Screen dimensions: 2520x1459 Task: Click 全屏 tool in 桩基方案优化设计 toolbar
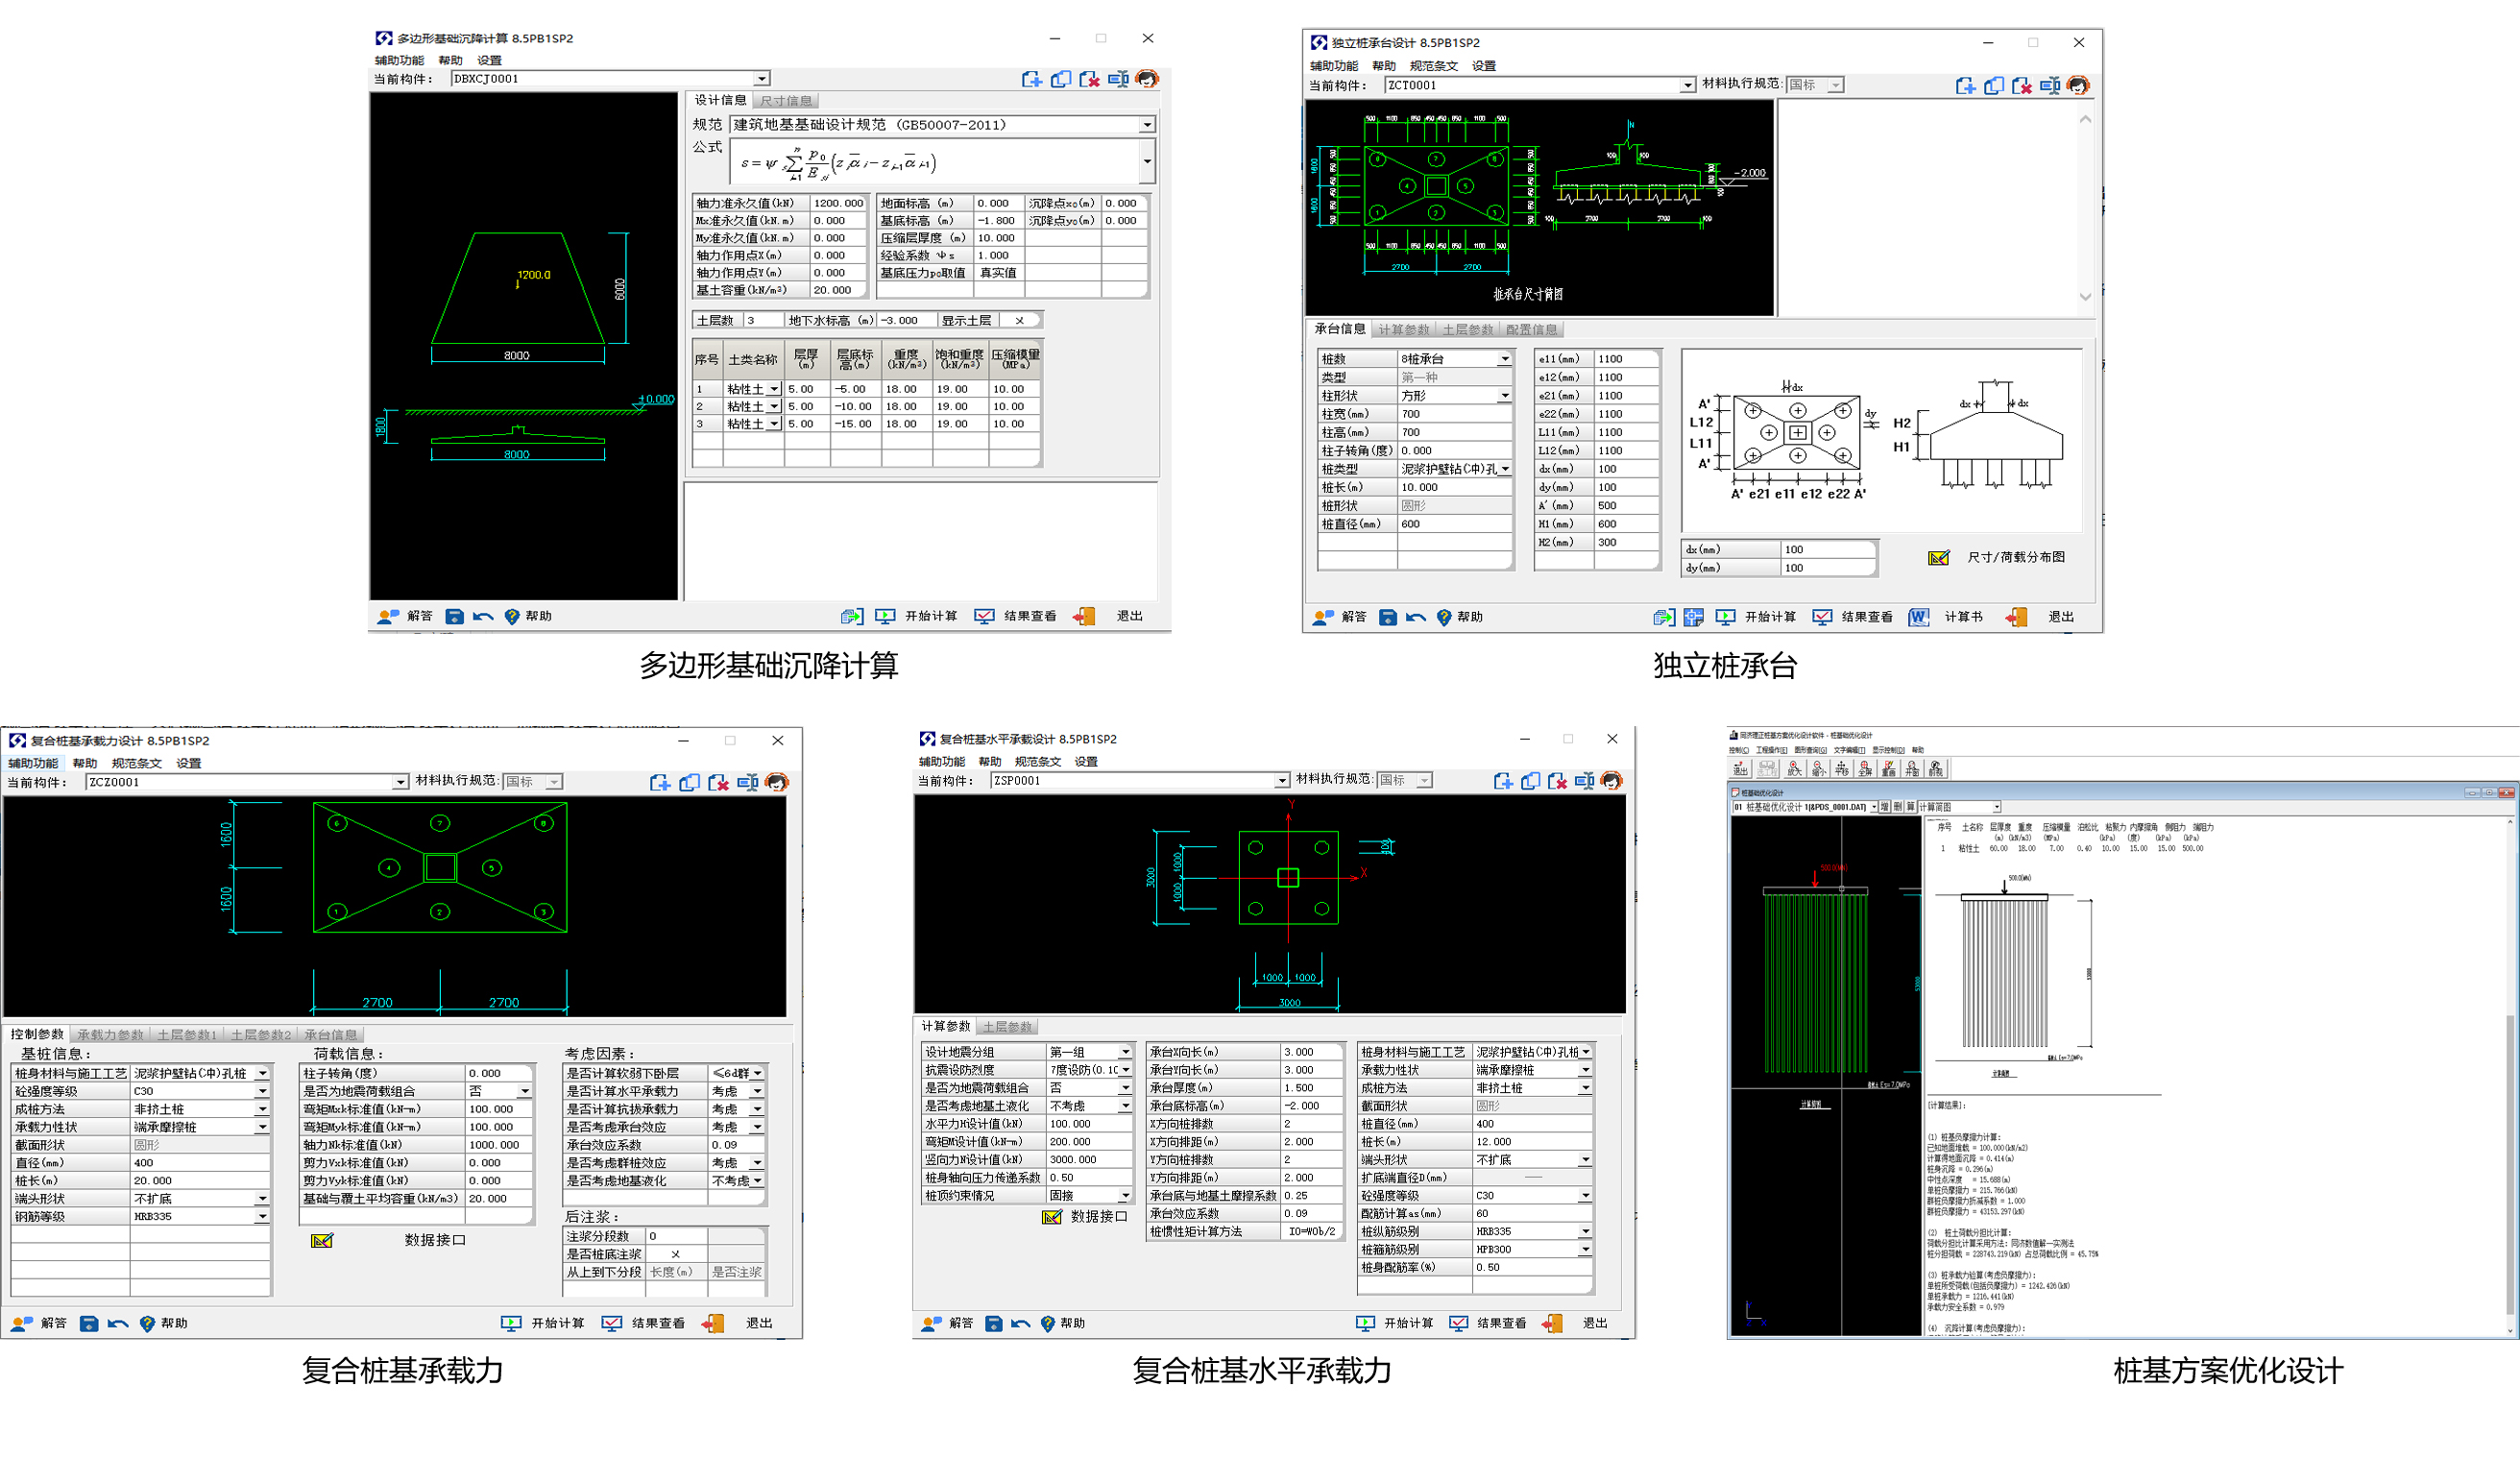(1865, 769)
